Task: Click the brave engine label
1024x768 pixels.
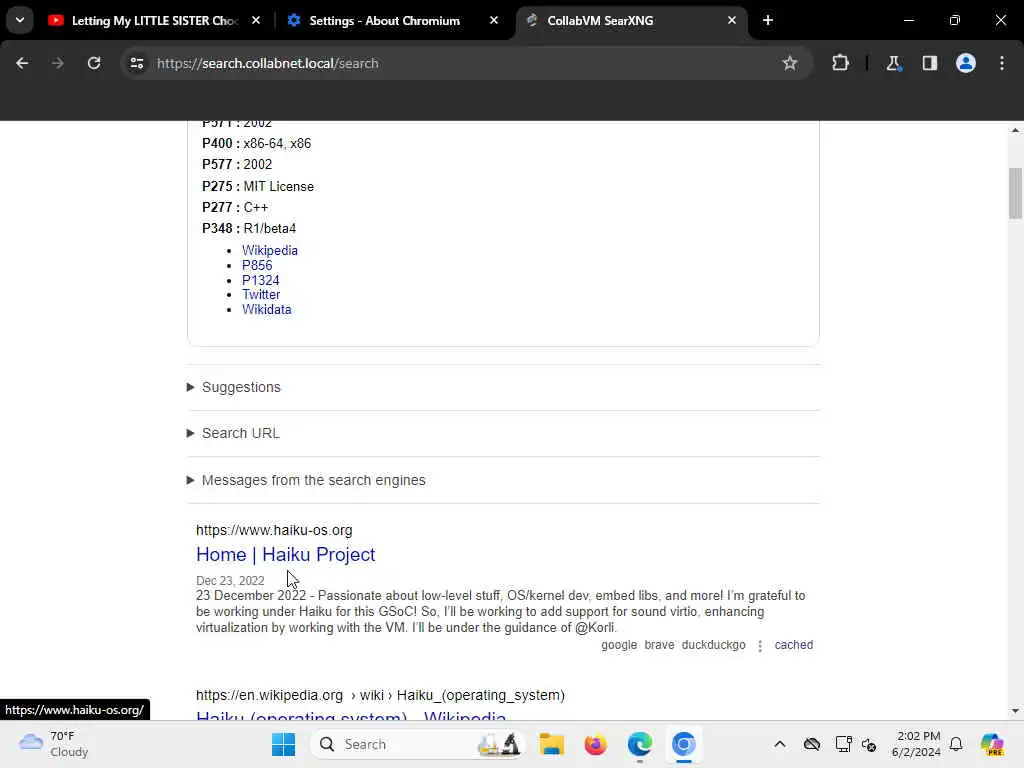Action: point(659,645)
